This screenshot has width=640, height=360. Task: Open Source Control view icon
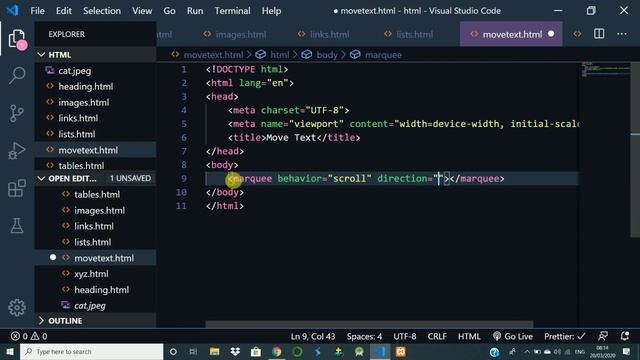[x=17, y=113]
